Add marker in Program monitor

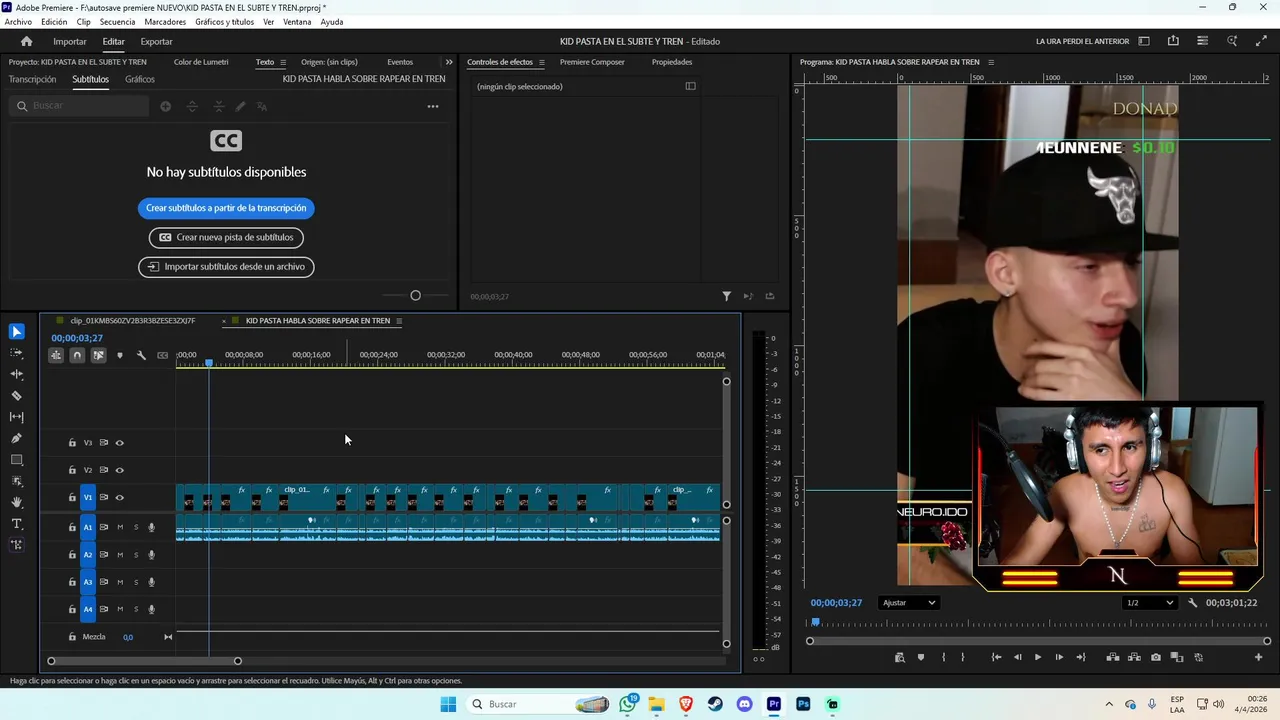click(921, 657)
